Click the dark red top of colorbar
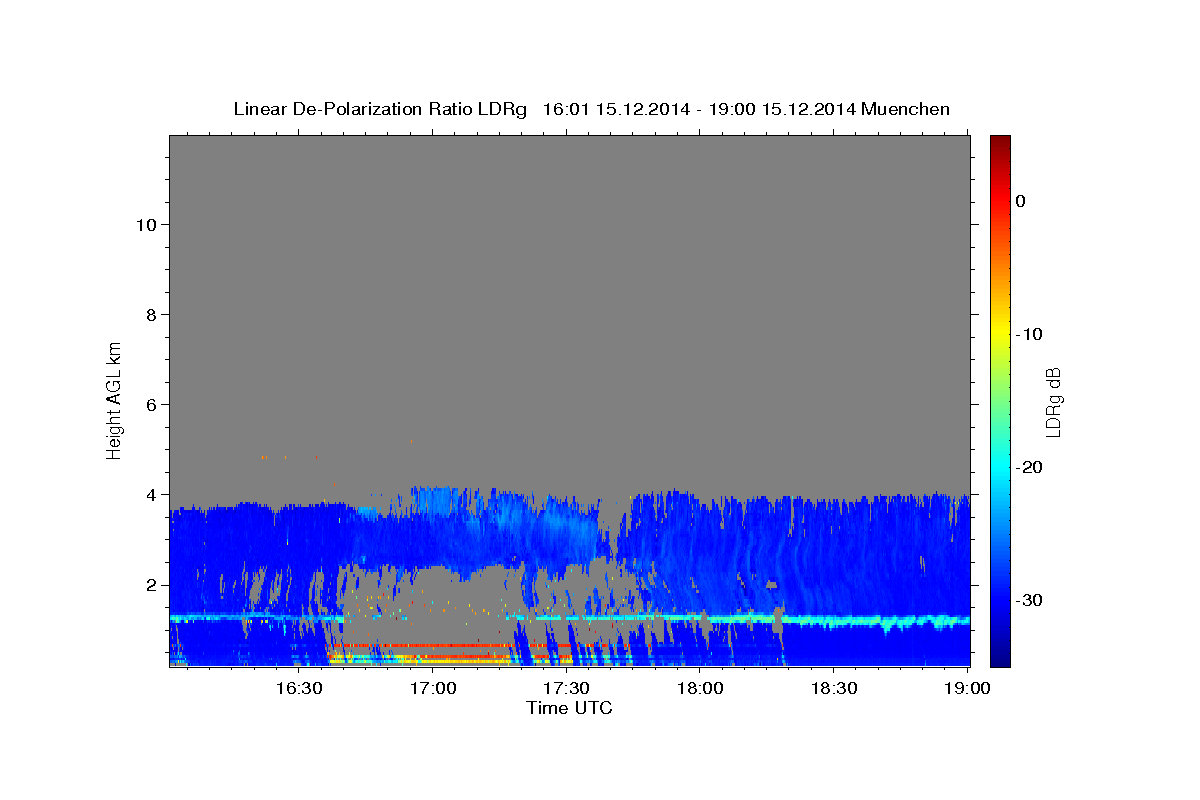This screenshot has height=800, width=1200. 1000,142
